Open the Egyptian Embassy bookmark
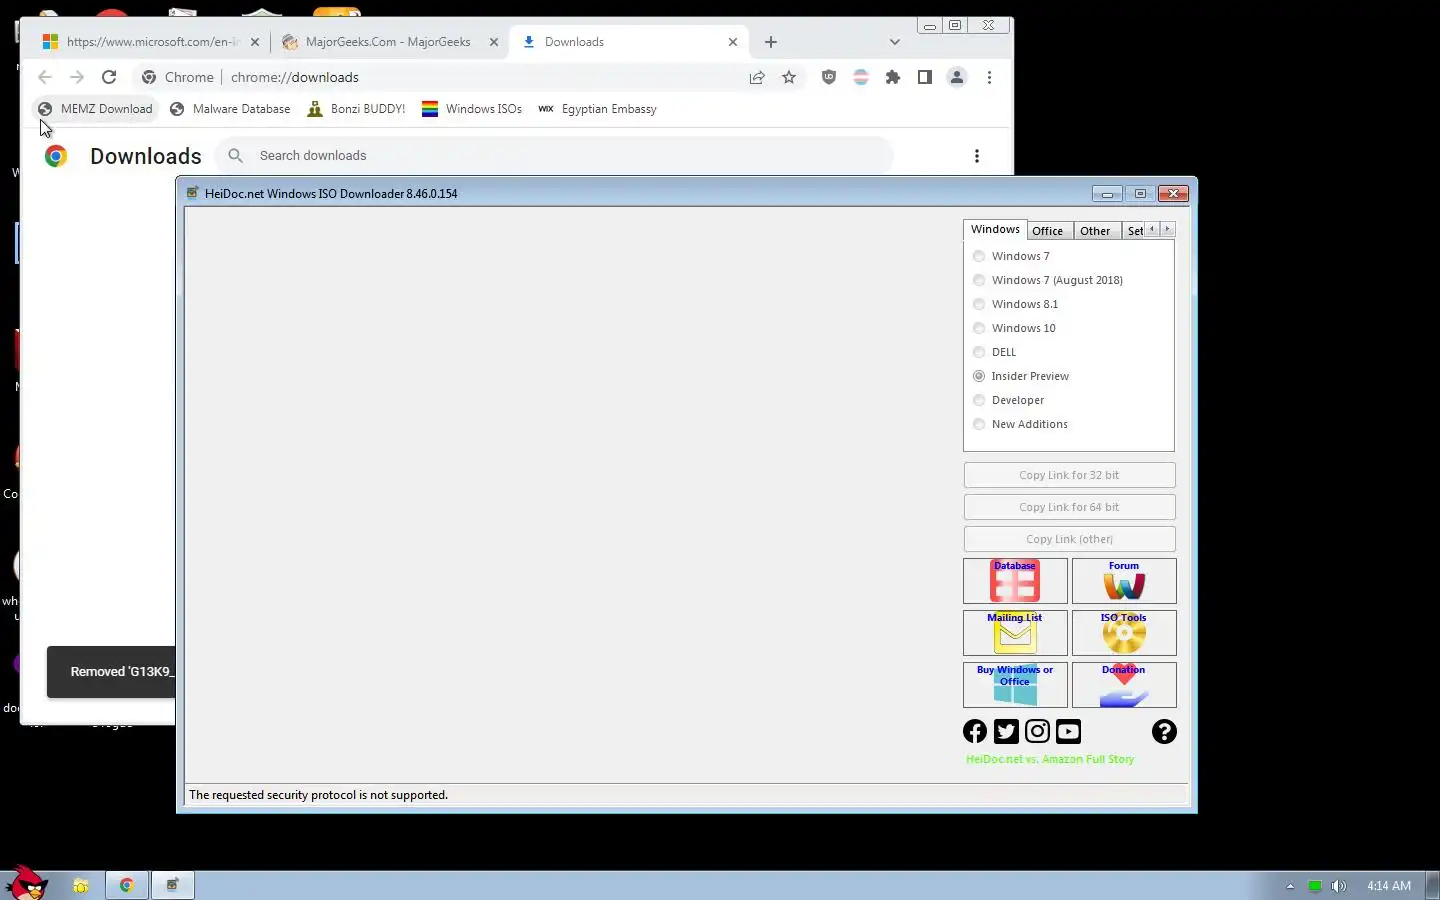This screenshot has height=900, width=1440. 597,109
